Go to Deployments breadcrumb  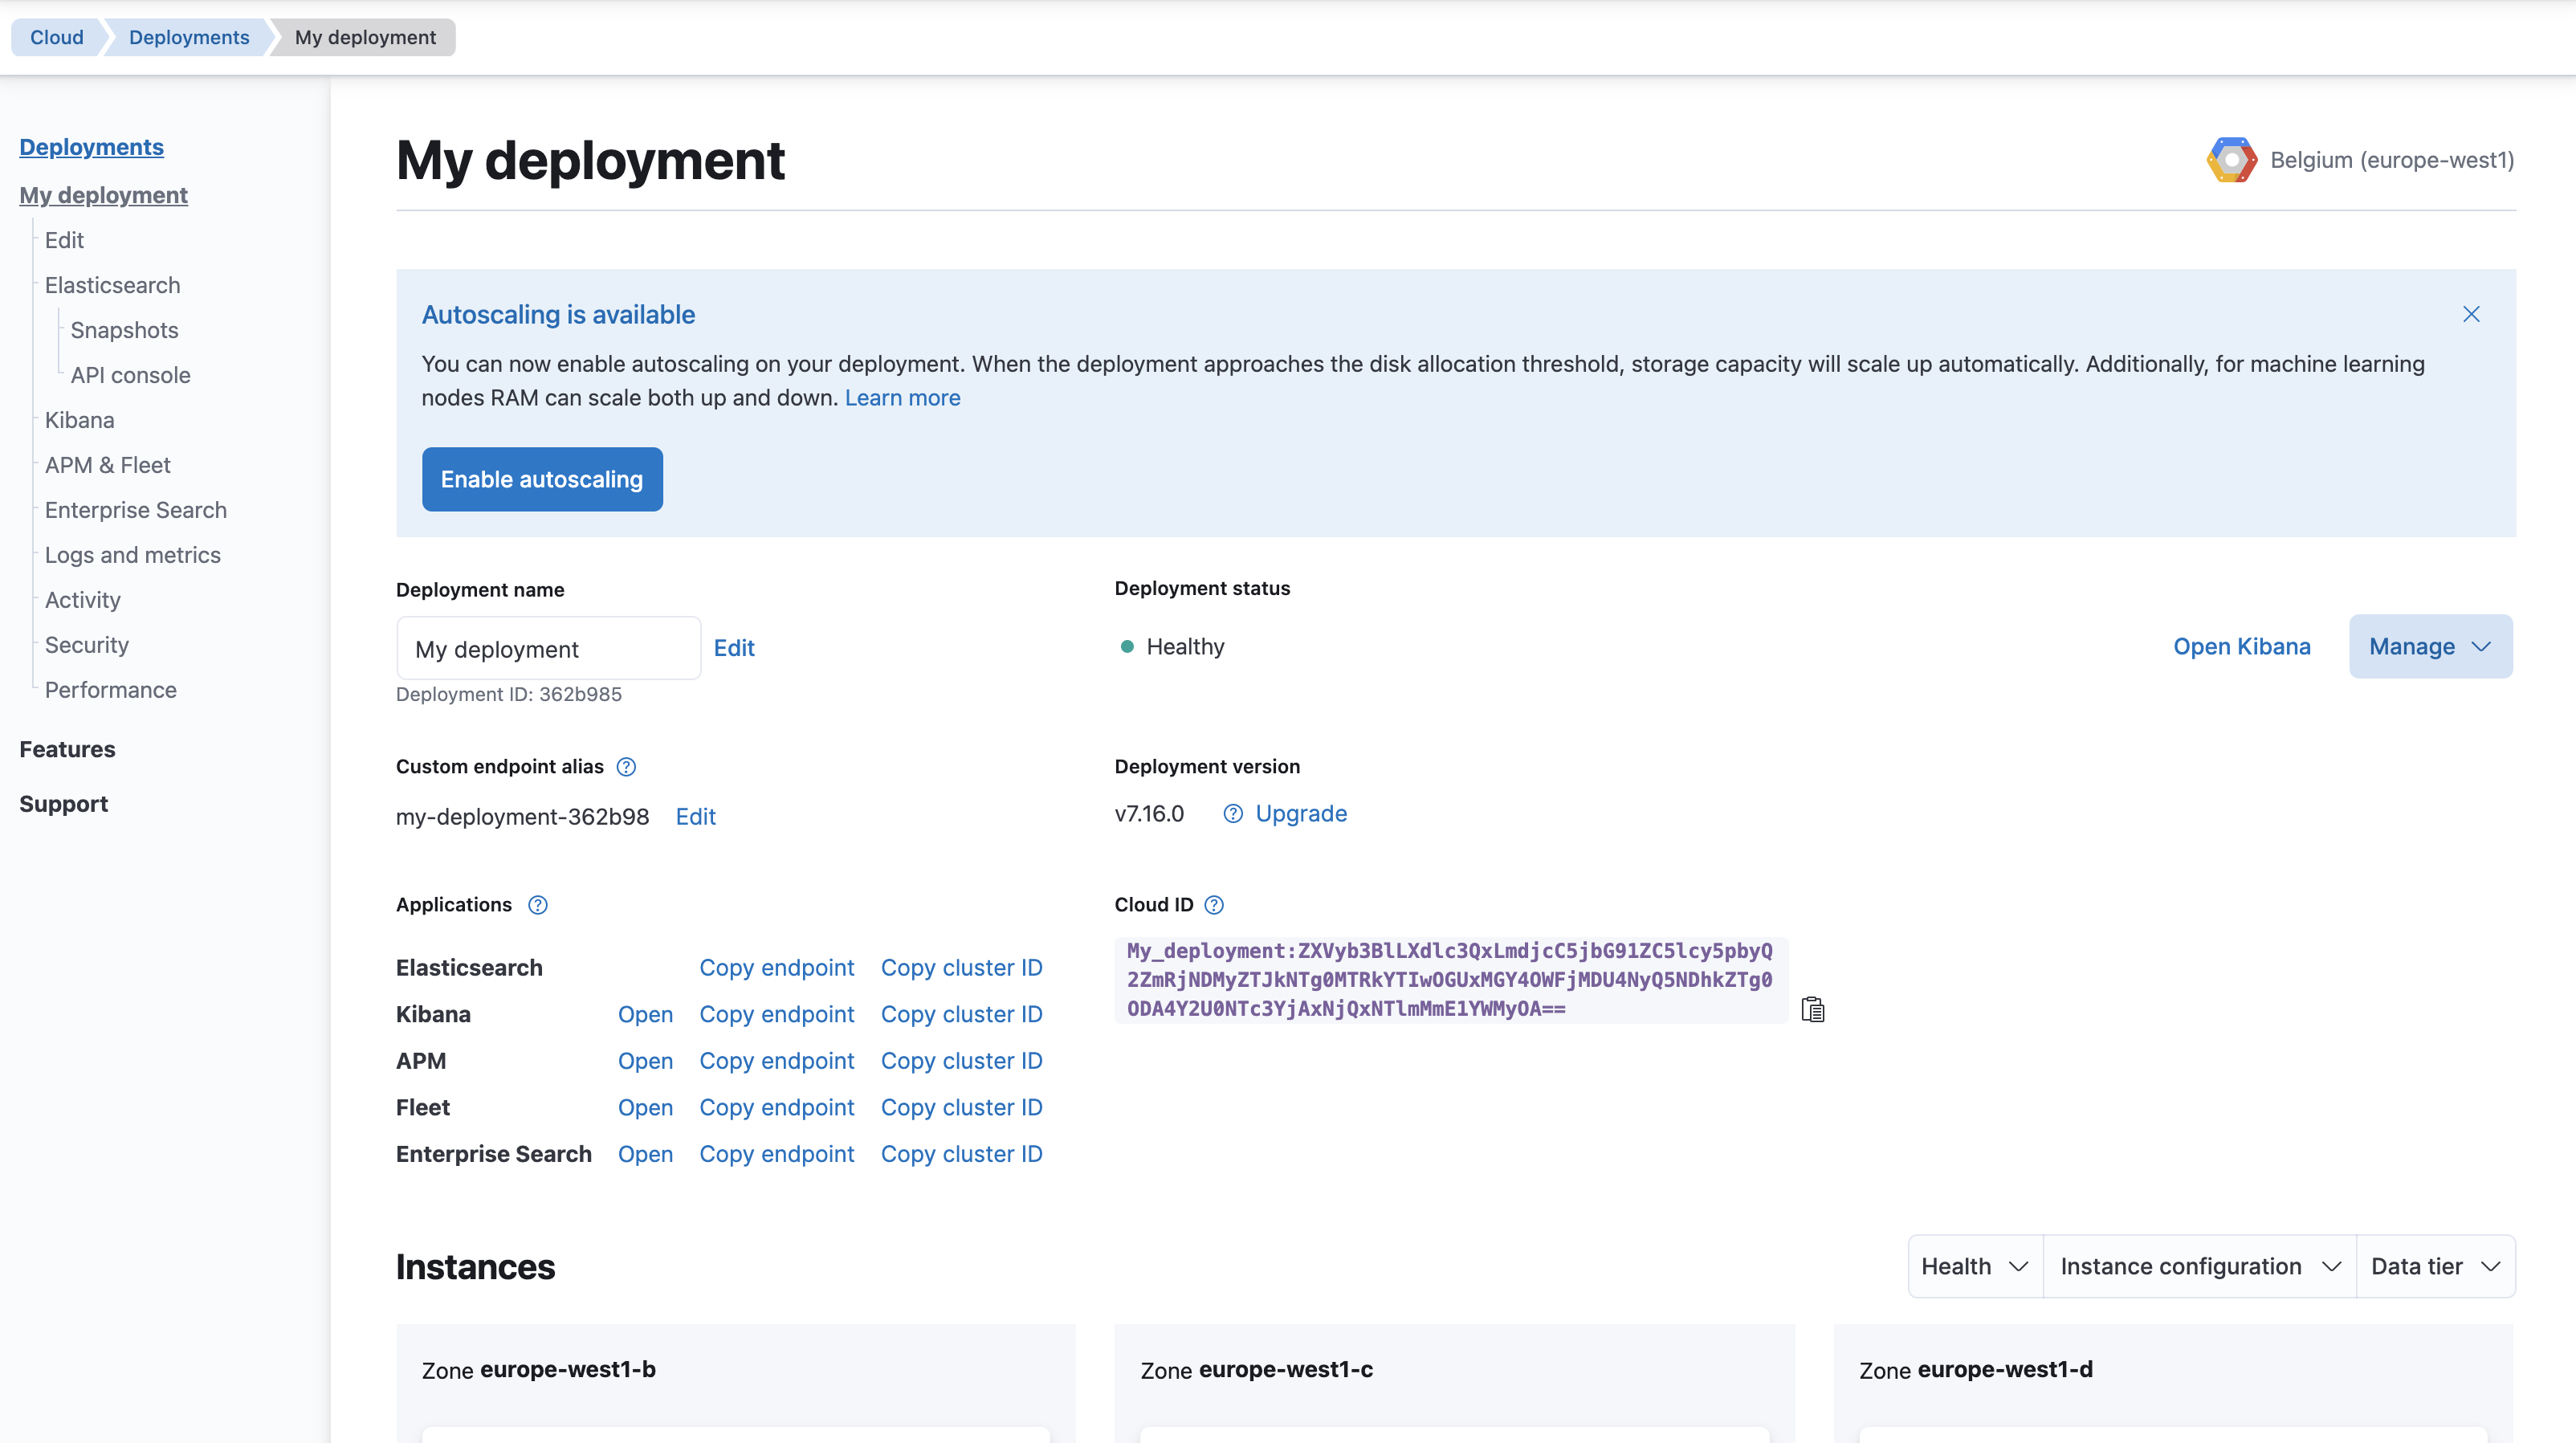(x=189, y=37)
